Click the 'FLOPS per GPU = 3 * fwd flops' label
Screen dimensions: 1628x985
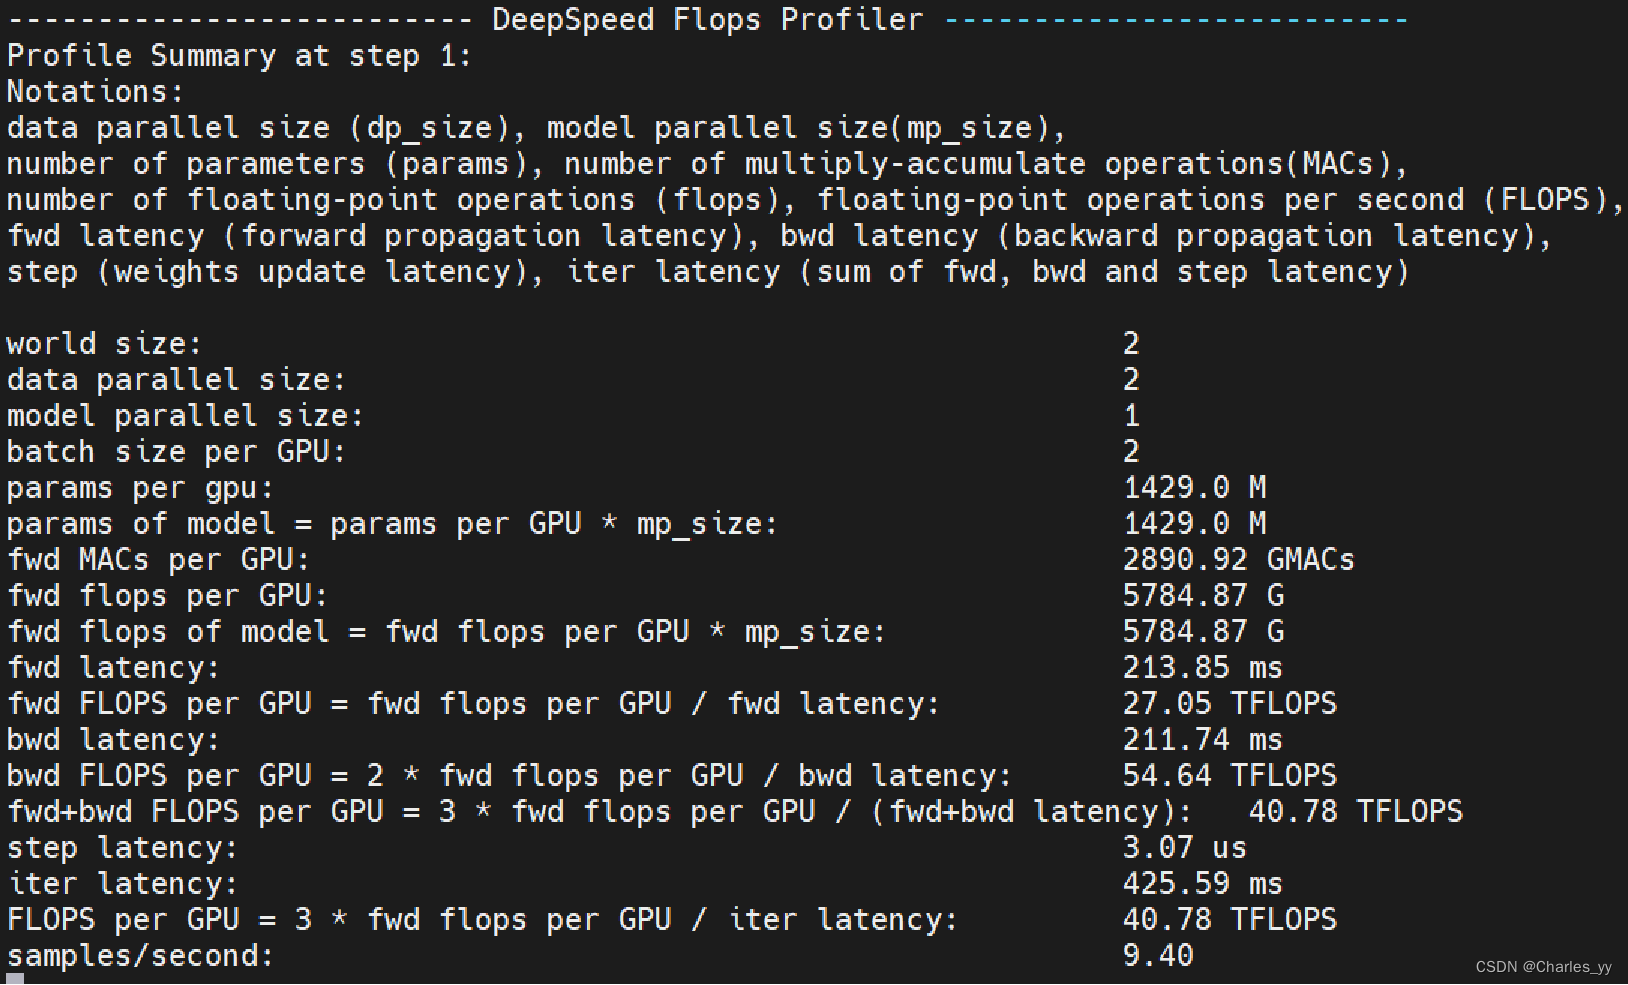482,920
